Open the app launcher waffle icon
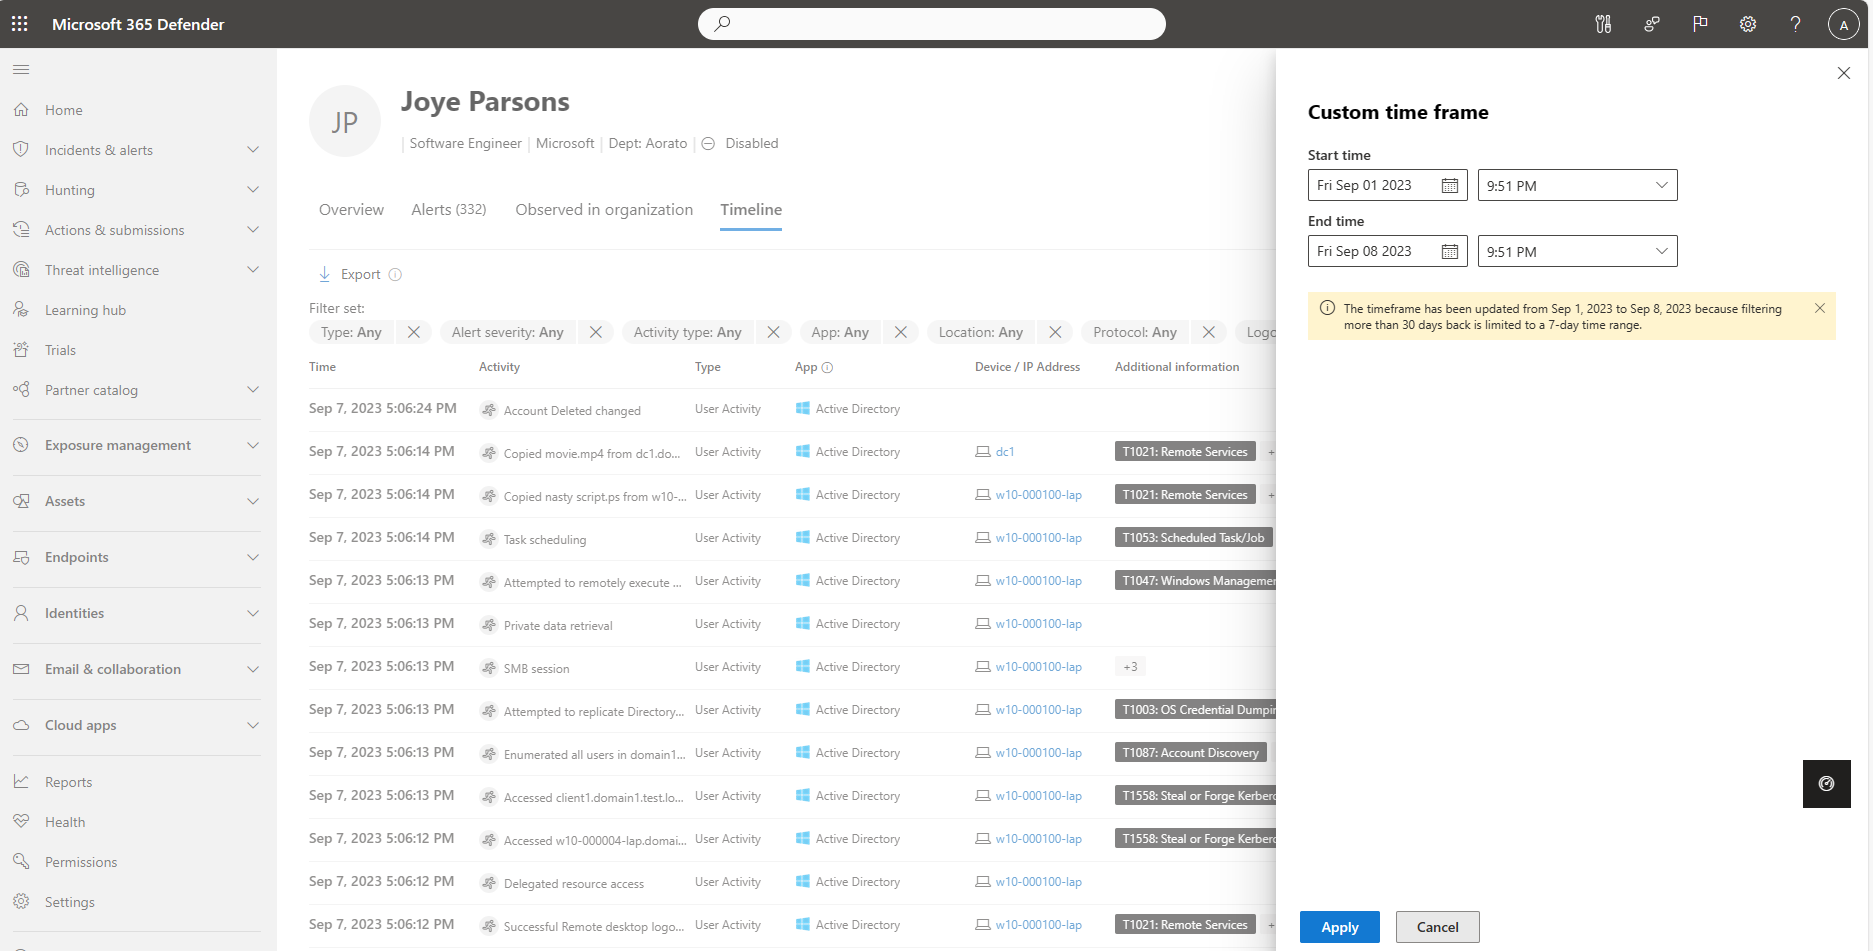This screenshot has height=951, width=1873. click(x=20, y=24)
